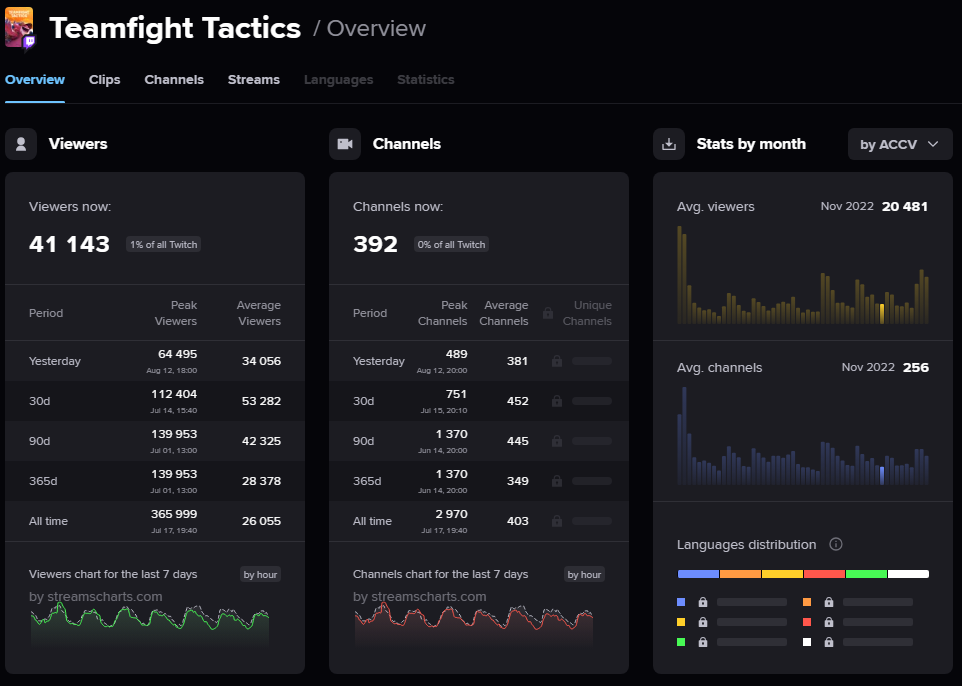Click the lock icon in Yesterday channels row

point(557,361)
